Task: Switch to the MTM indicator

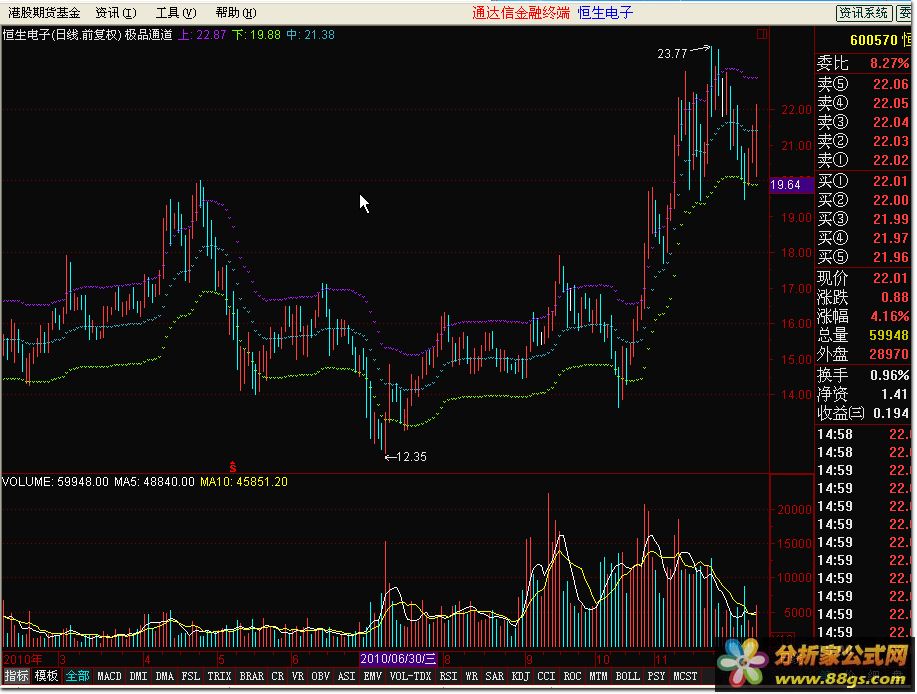Action: (598, 676)
